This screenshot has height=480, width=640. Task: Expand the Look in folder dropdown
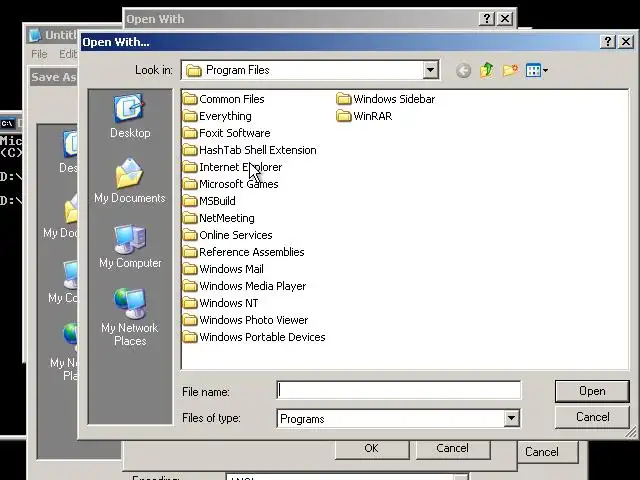click(x=430, y=70)
